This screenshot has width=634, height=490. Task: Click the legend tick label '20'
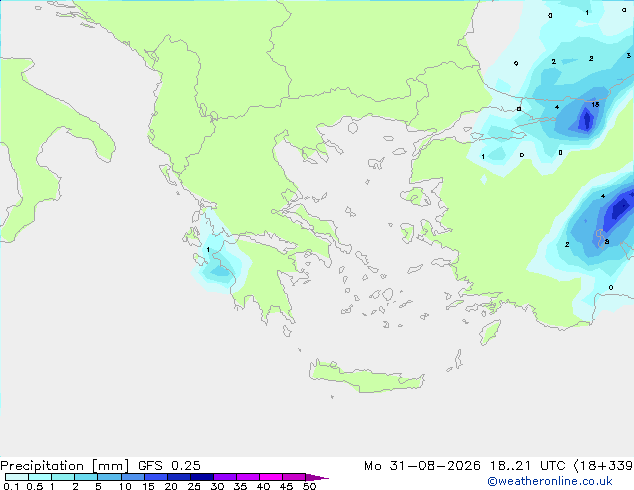click(171, 486)
